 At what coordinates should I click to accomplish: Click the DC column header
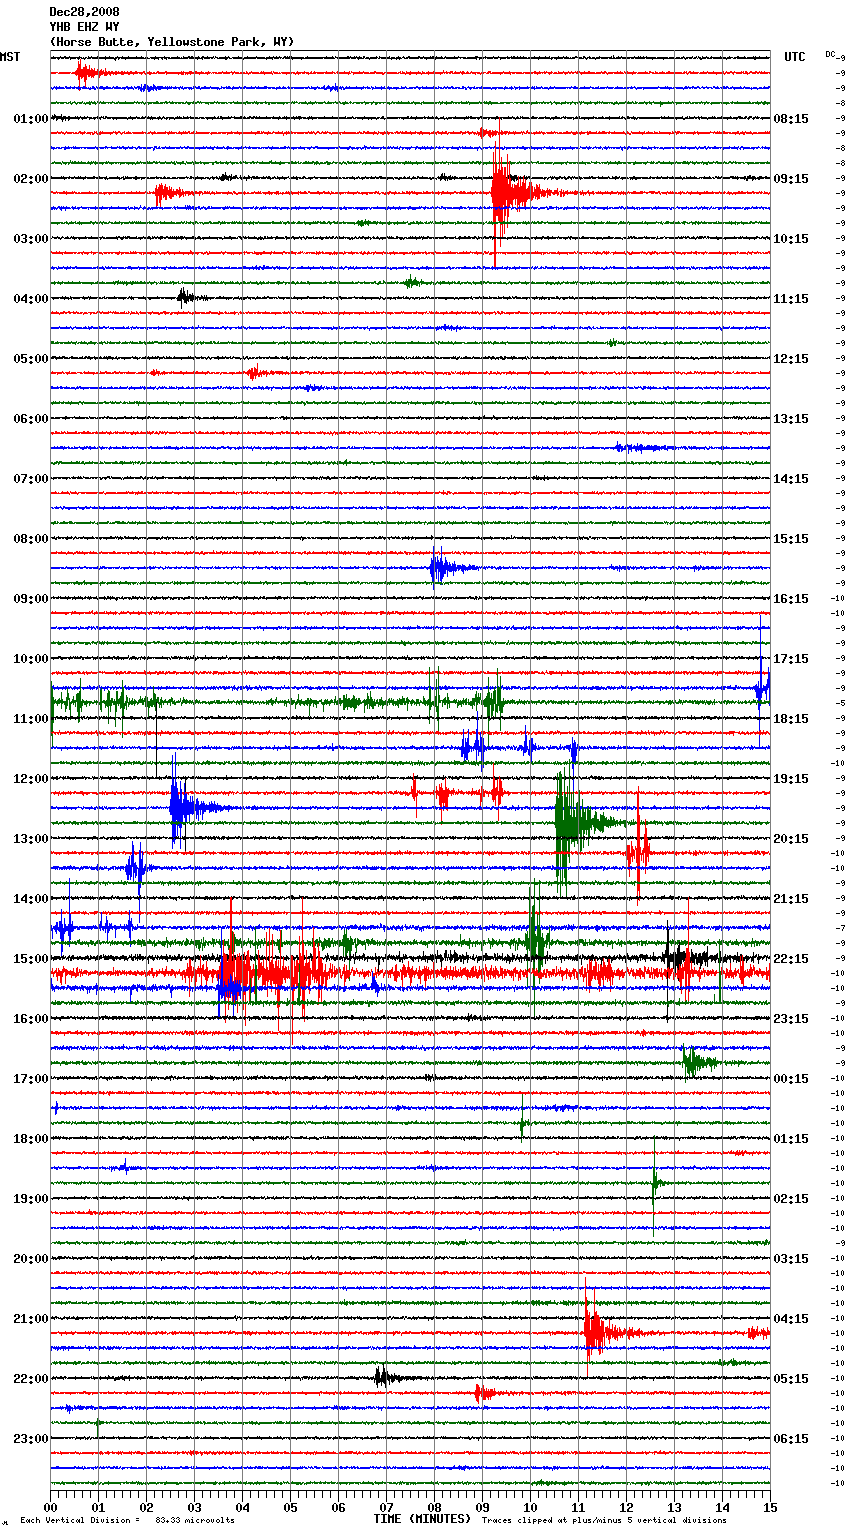tap(830, 54)
